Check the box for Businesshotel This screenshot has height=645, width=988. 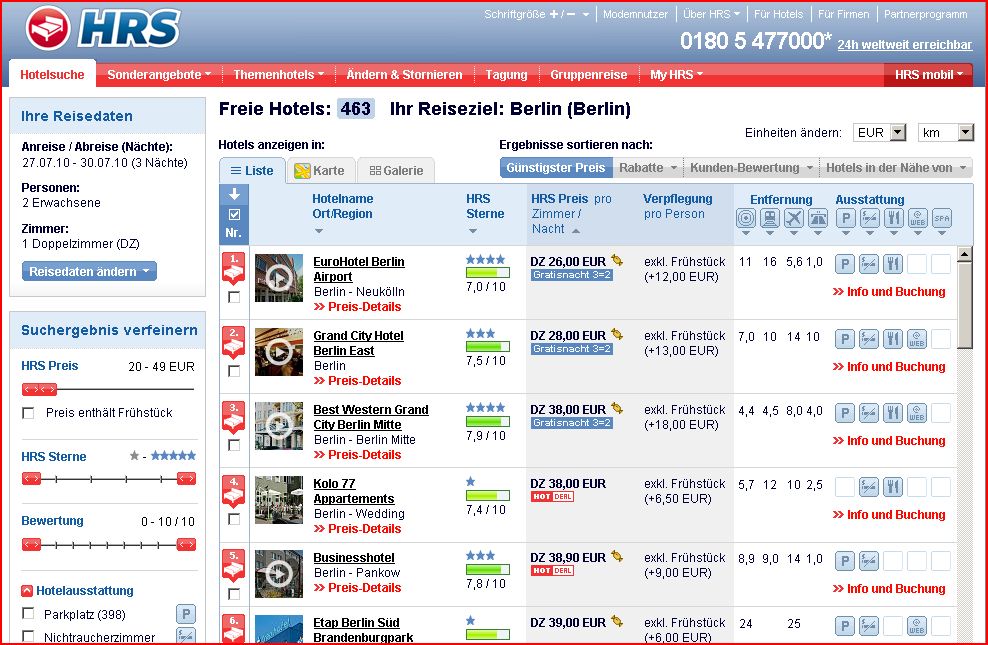coord(234,593)
